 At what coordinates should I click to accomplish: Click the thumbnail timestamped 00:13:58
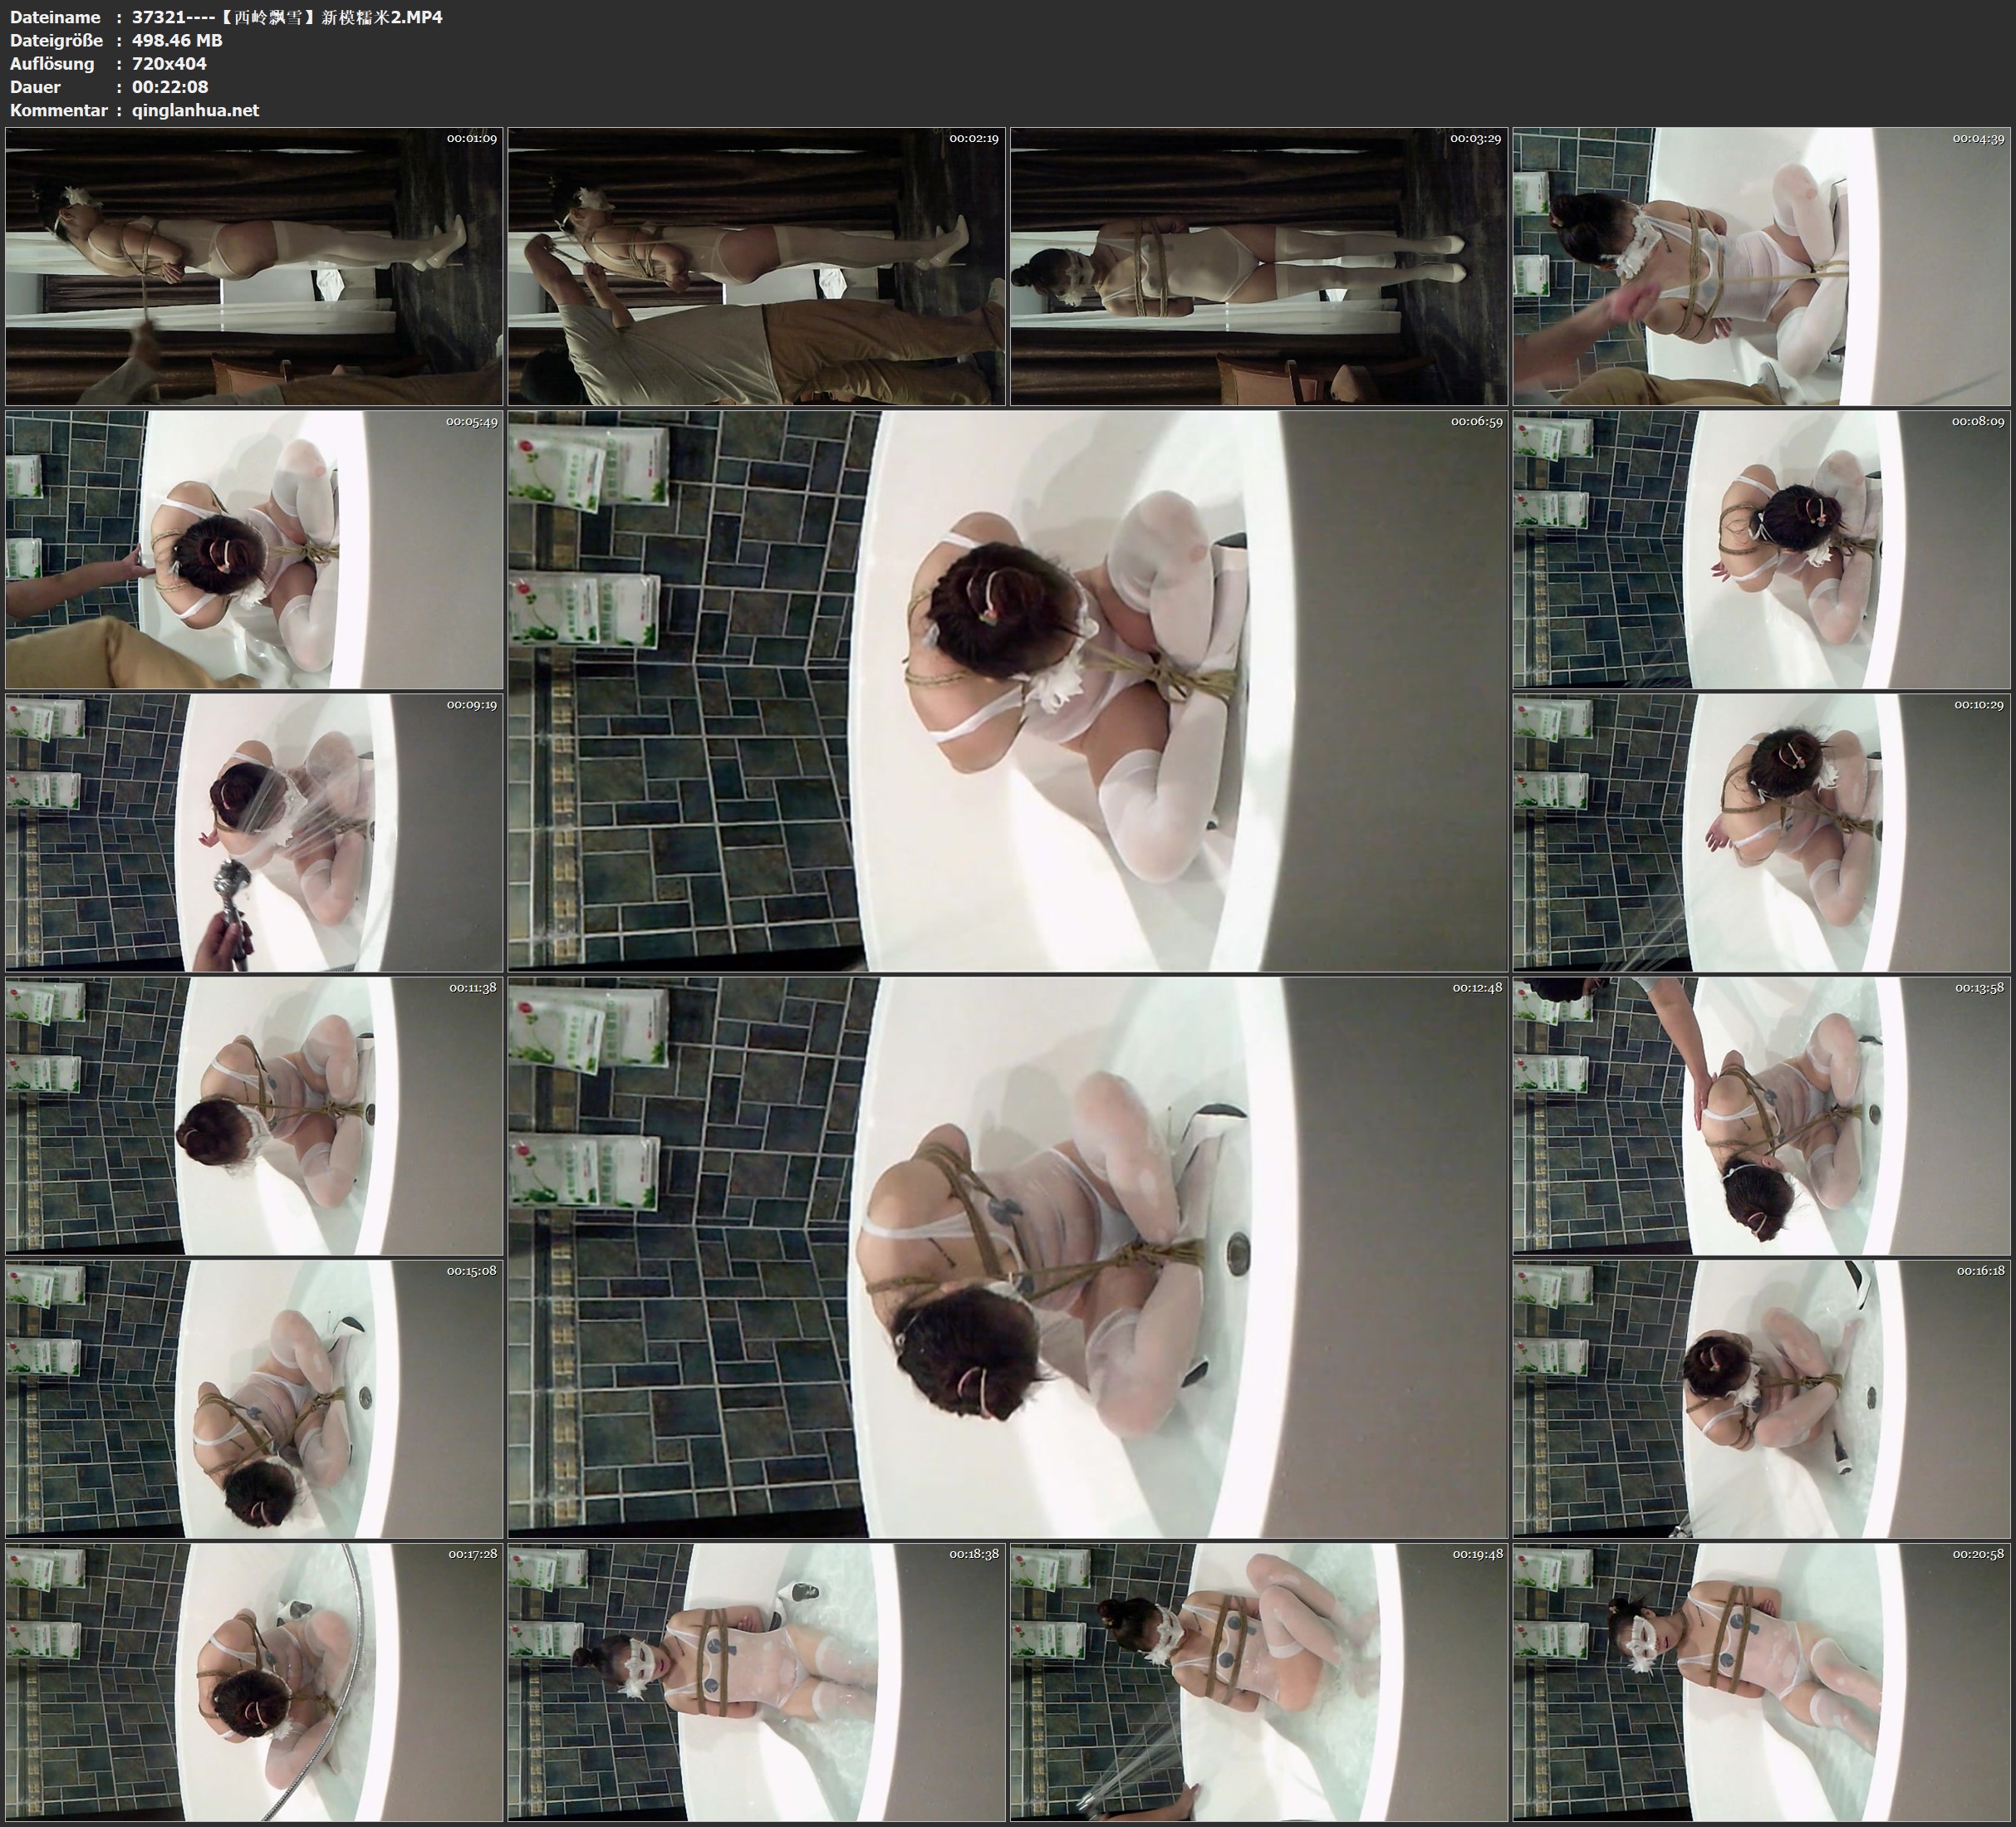click(x=1761, y=1115)
